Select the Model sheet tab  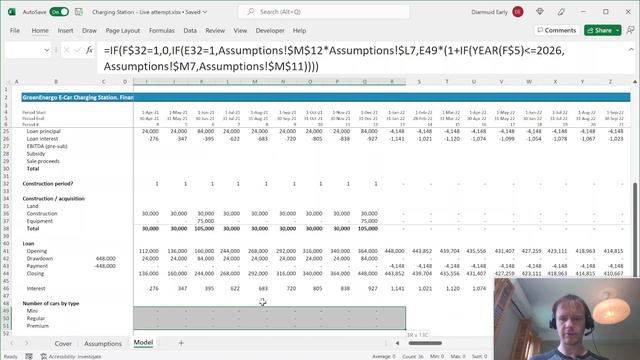point(143,343)
